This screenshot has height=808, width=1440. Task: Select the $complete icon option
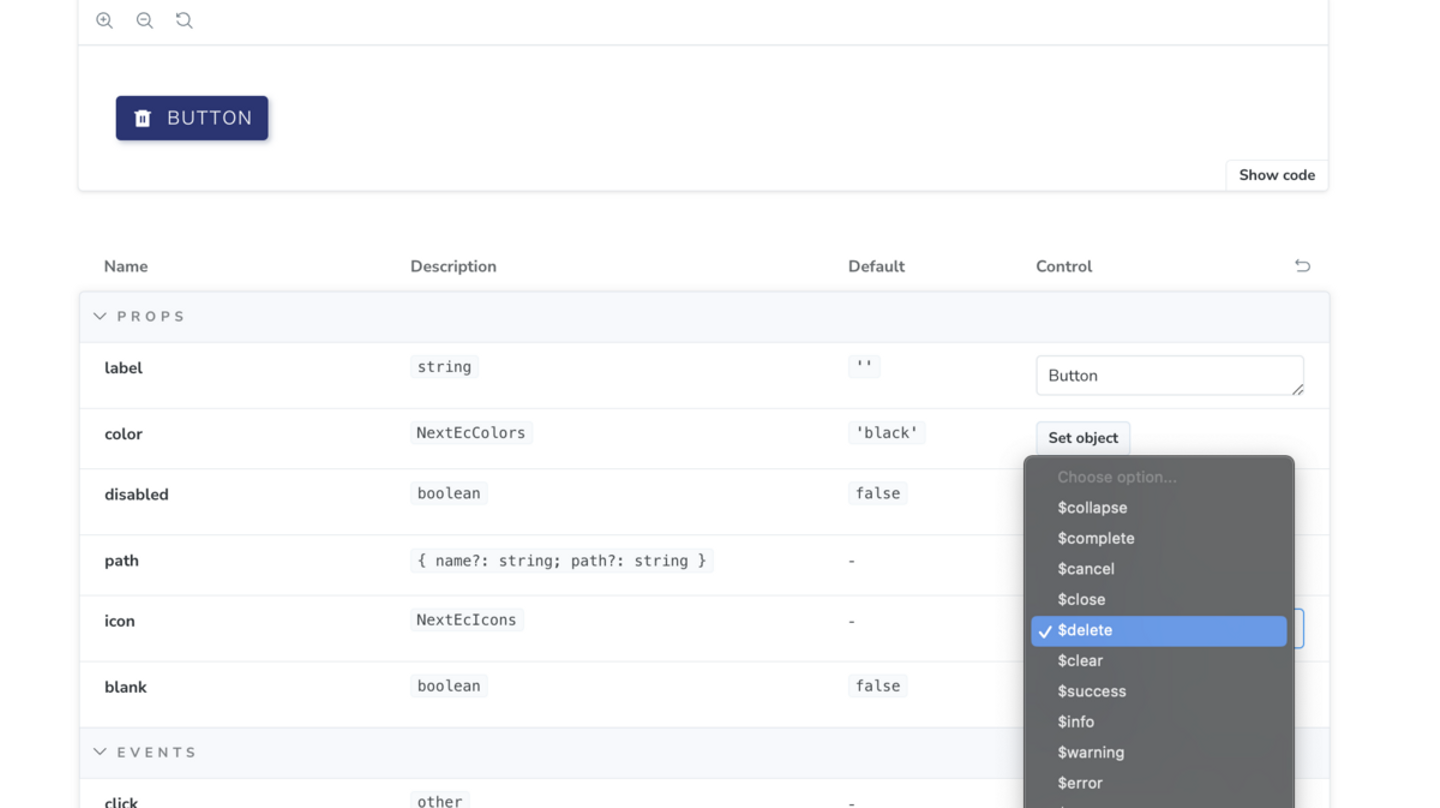click(x=1096, y=538)
